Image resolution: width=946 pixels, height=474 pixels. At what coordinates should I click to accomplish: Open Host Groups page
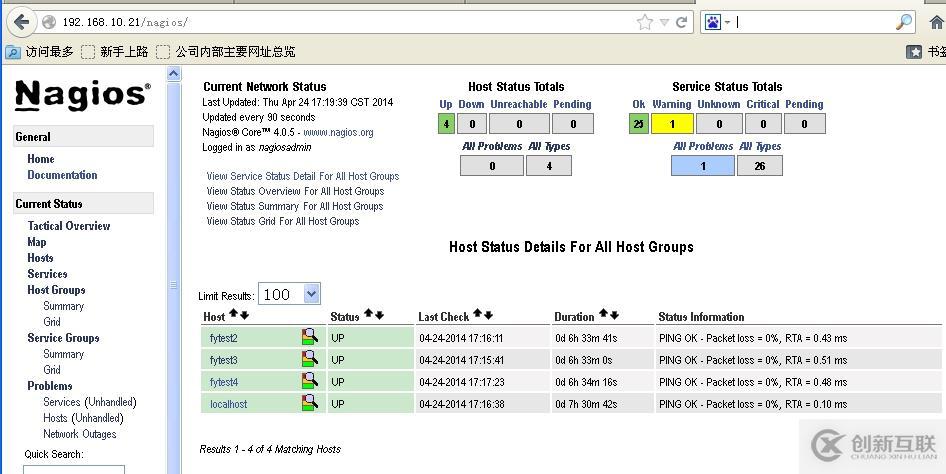coord(56,290)
